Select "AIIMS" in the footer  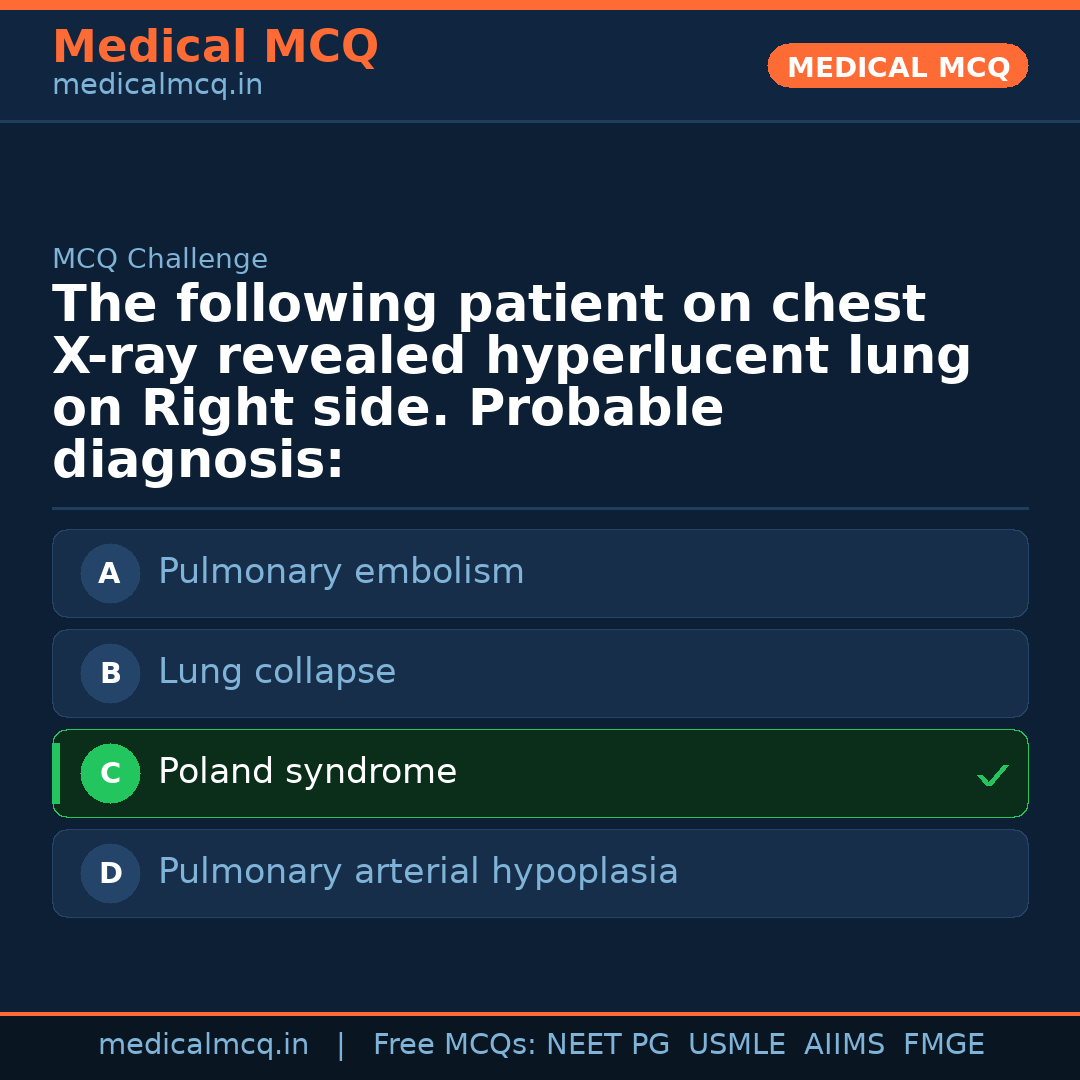coord(844,1045)
